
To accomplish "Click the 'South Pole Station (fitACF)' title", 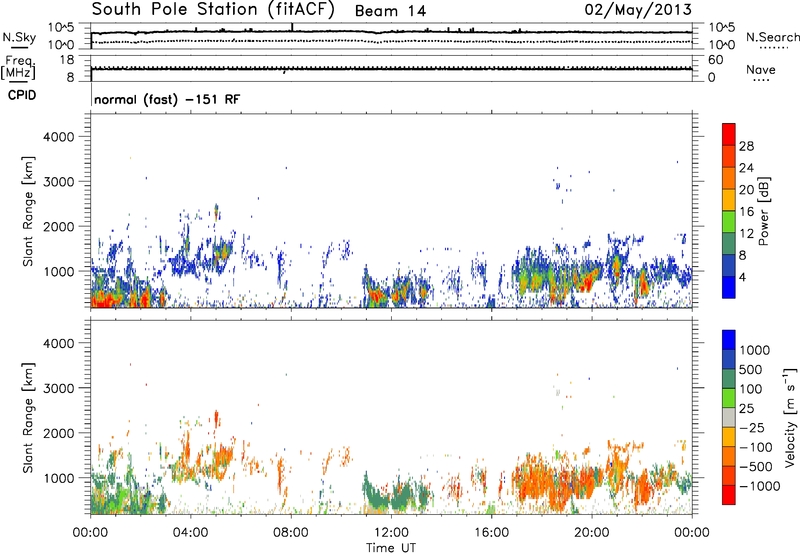I will (213, 10).
